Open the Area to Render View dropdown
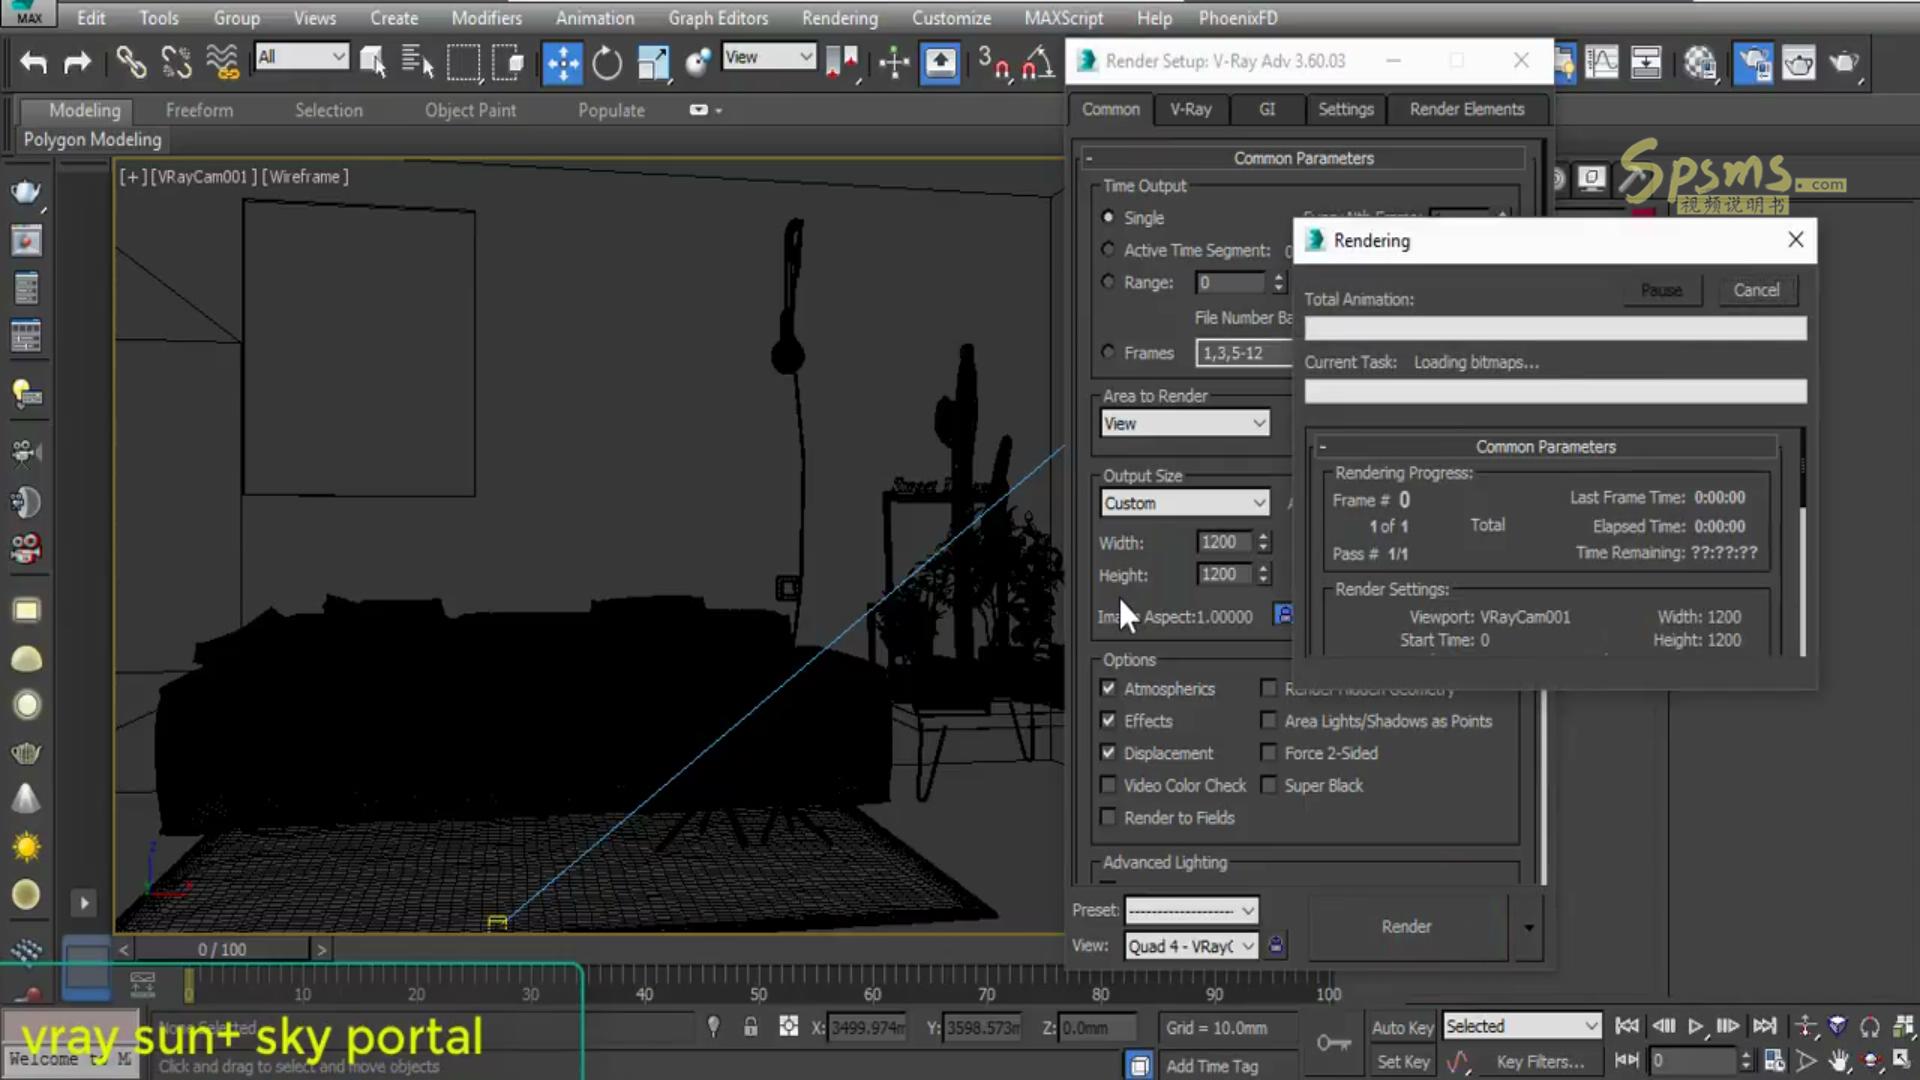Image resolution: width=1920 pixels, height=1080 pixels. 1185,423
